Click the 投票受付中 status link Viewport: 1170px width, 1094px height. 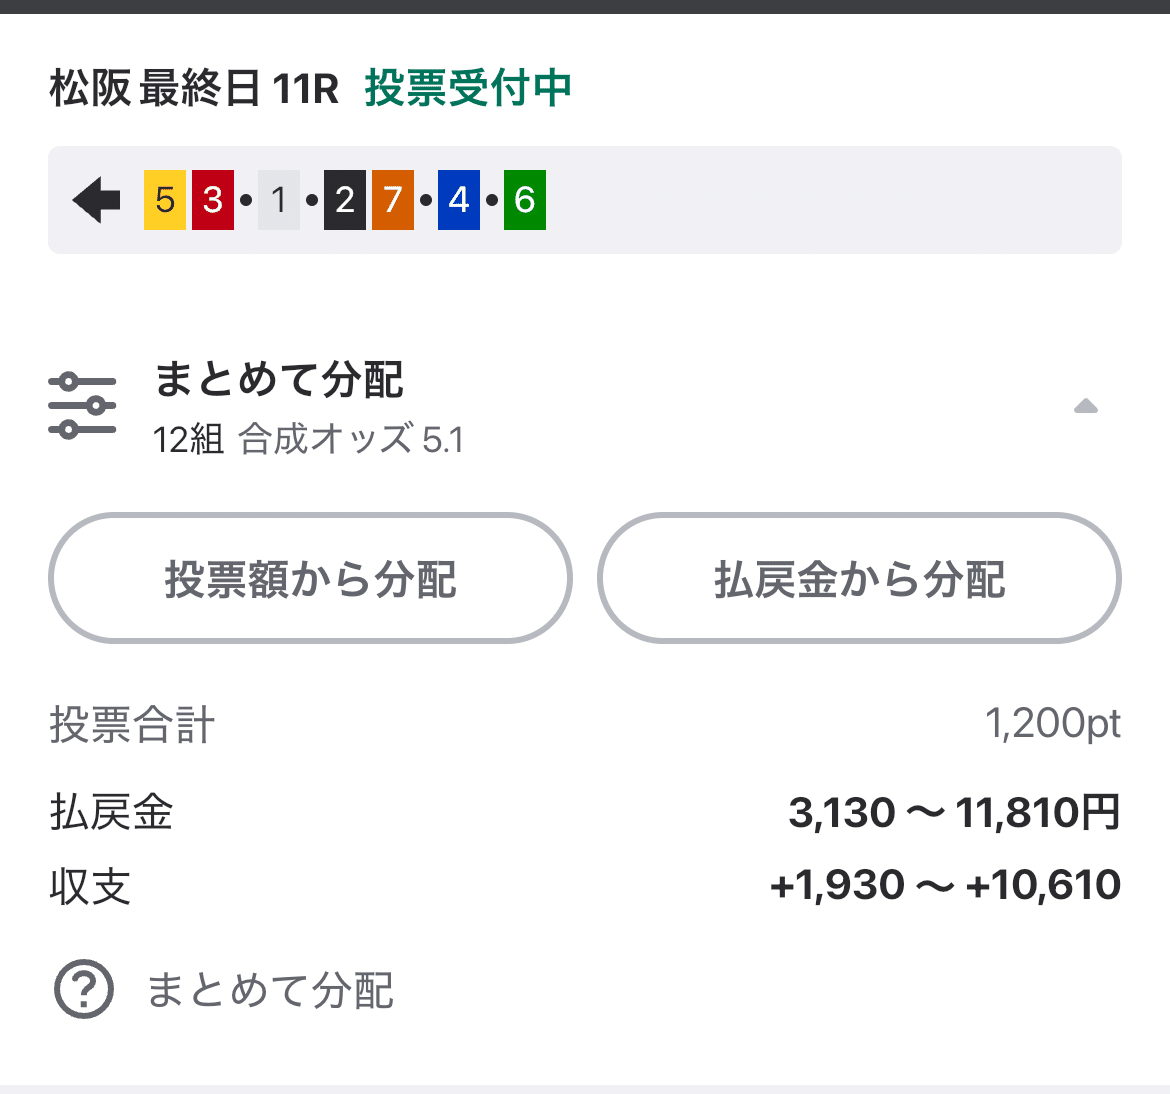tap(469, 89)
